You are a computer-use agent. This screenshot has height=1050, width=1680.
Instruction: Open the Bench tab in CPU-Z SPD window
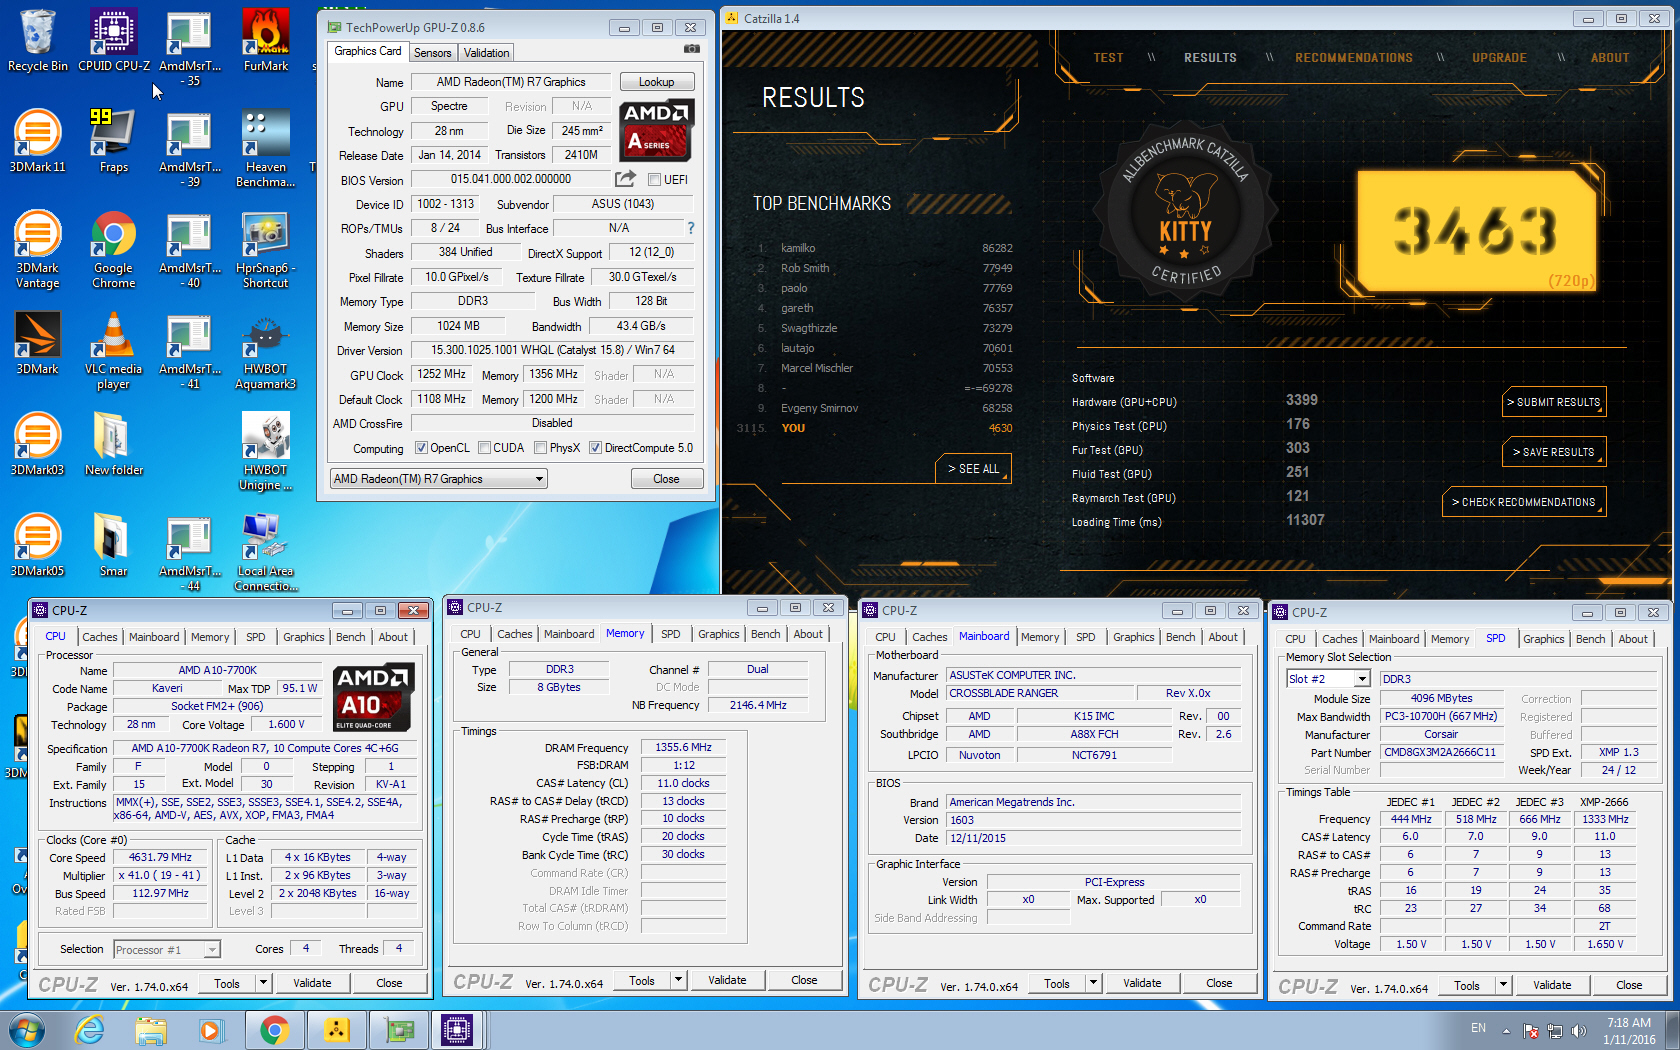(x=1591, y=639)
